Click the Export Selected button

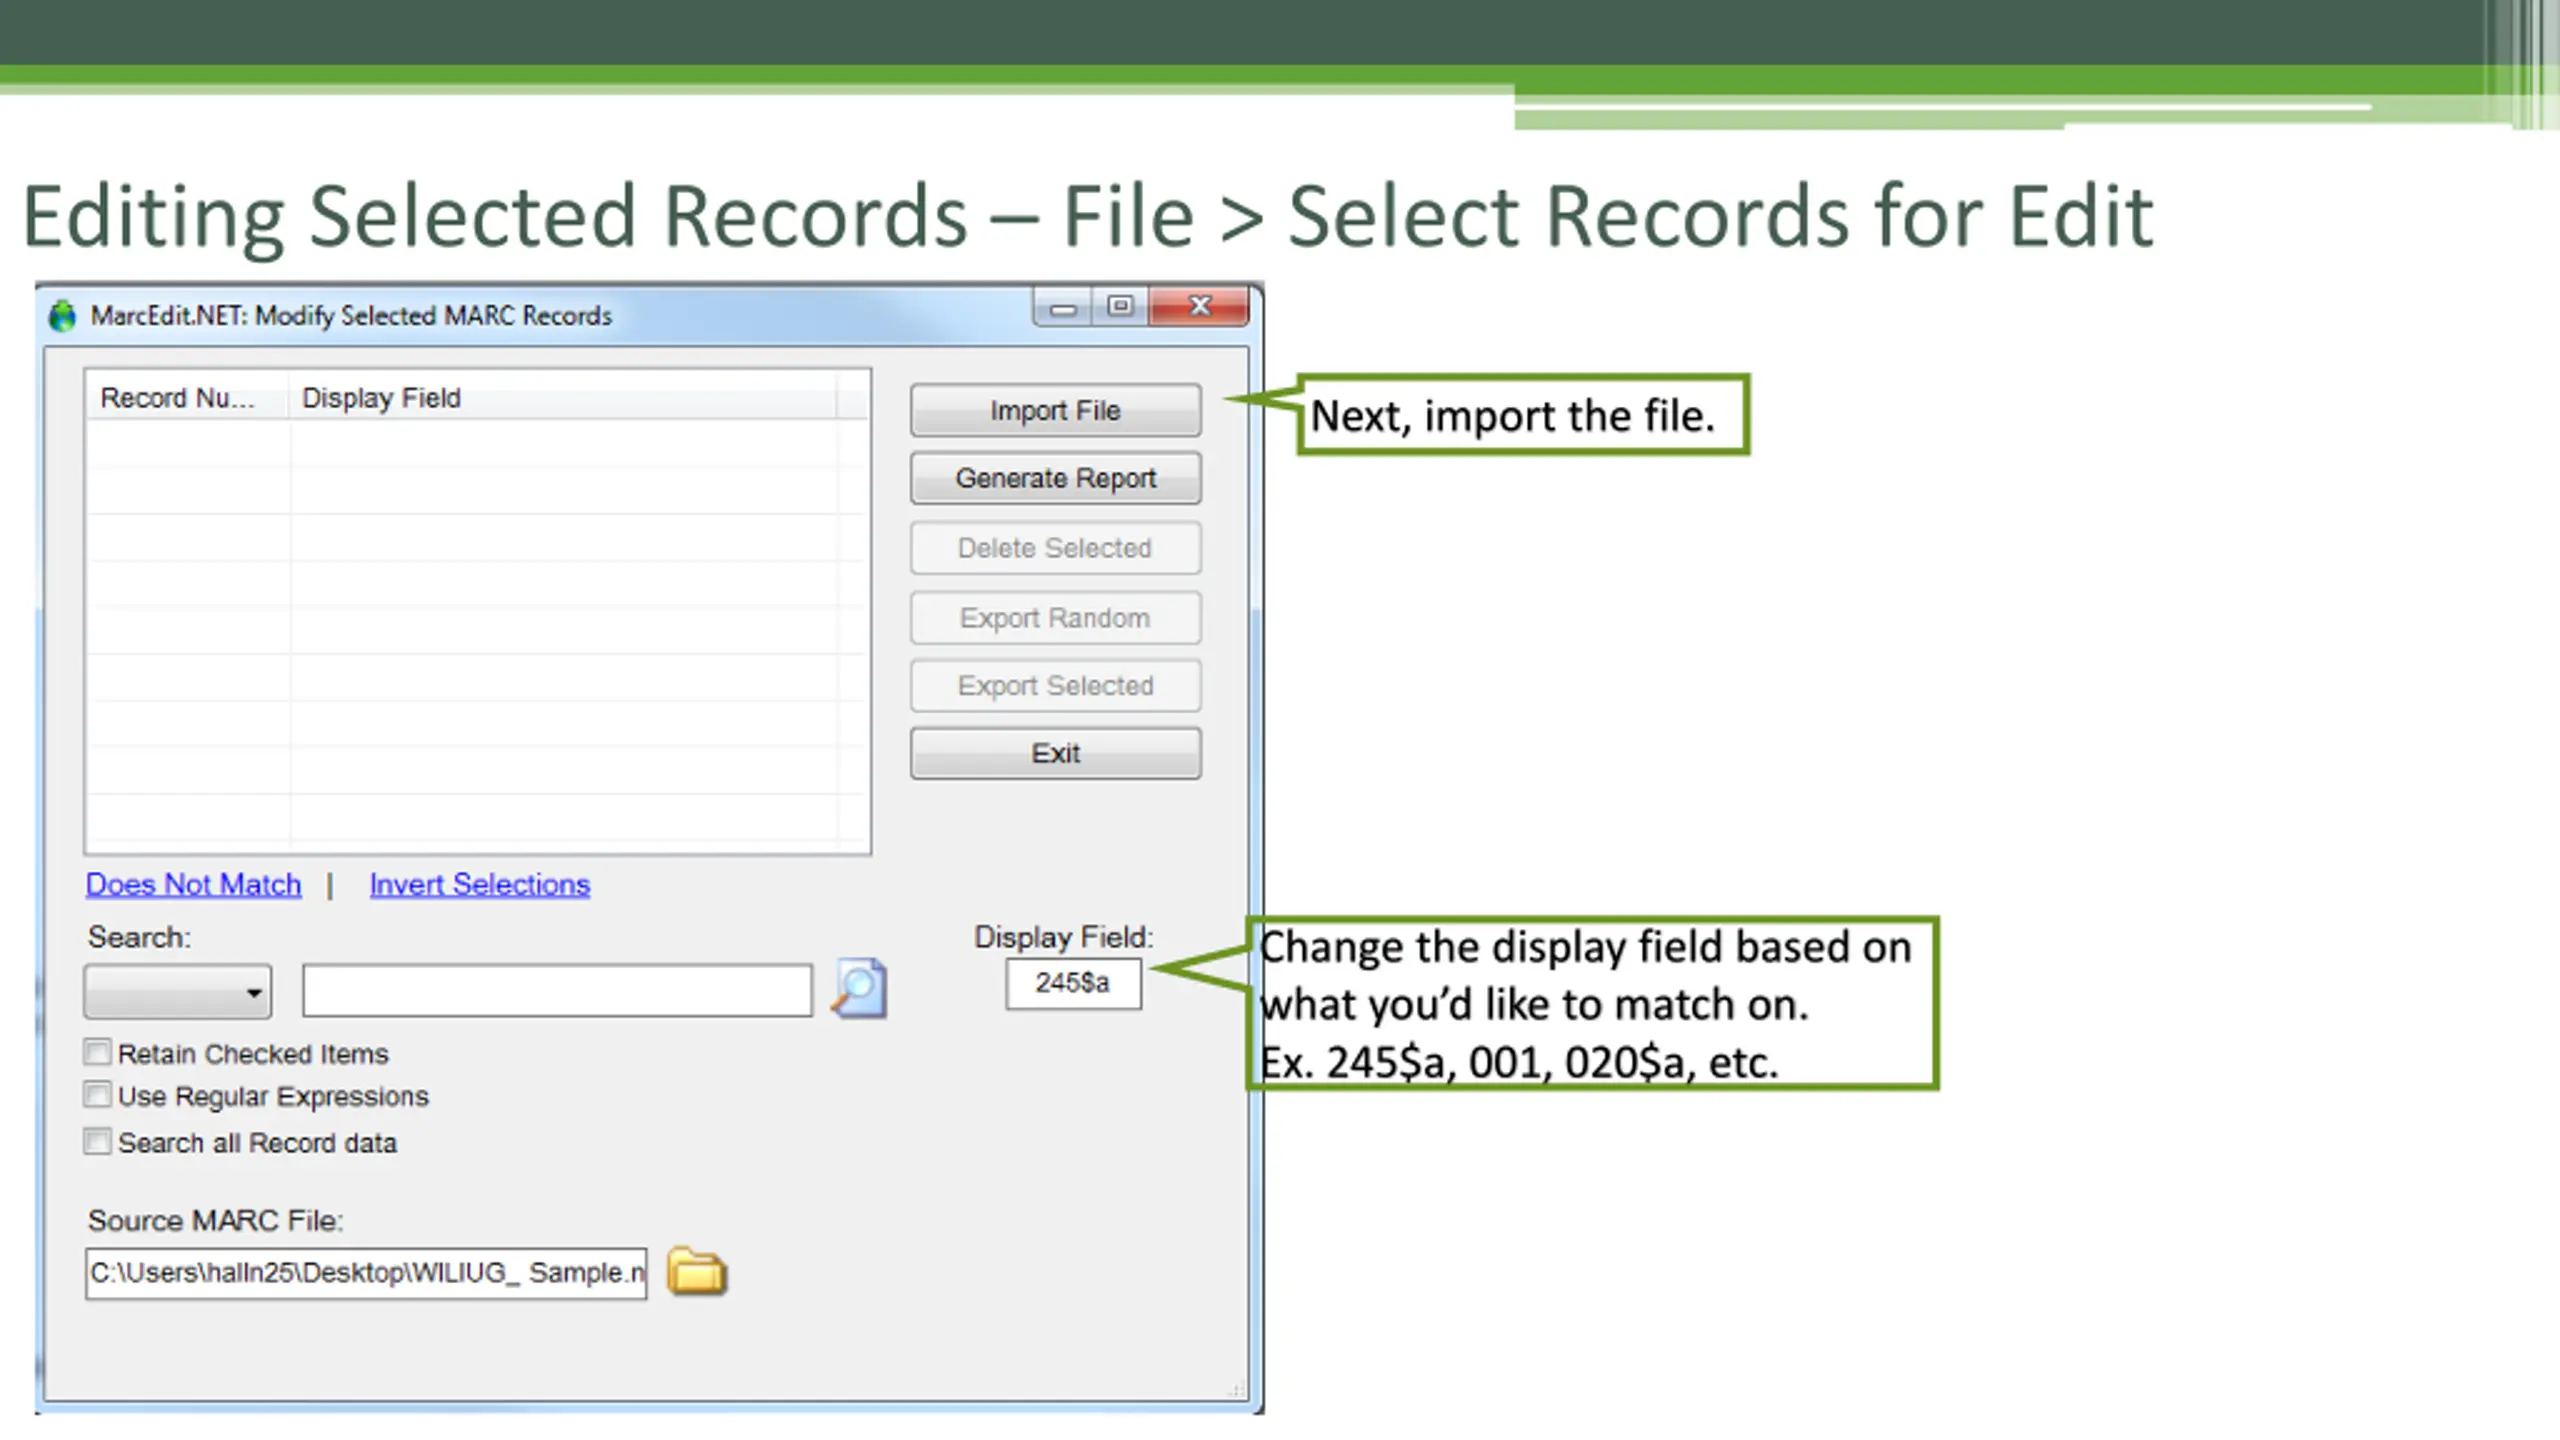(1055, 686)
